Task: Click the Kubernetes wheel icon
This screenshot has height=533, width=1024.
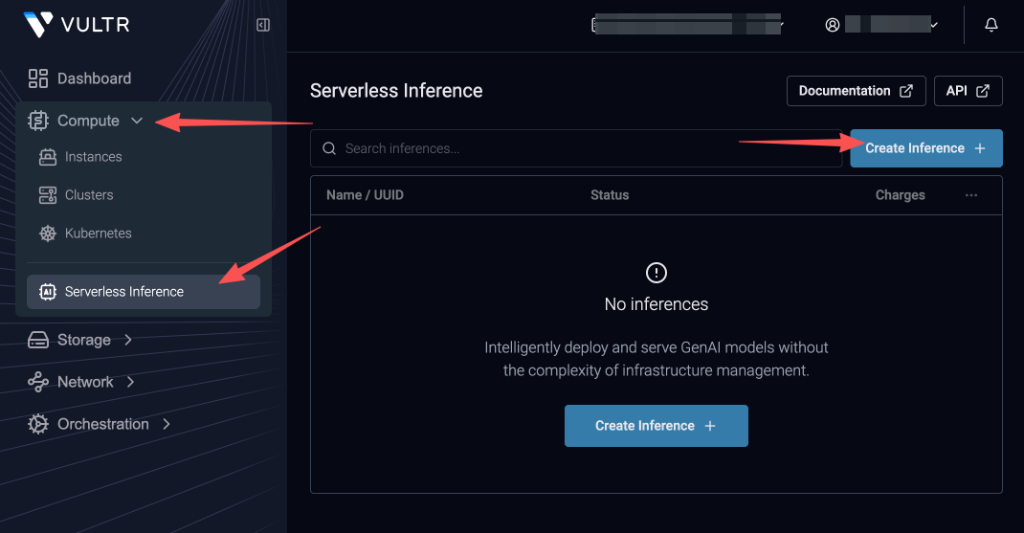Action: pyautogui.click(x=48, y=233)
